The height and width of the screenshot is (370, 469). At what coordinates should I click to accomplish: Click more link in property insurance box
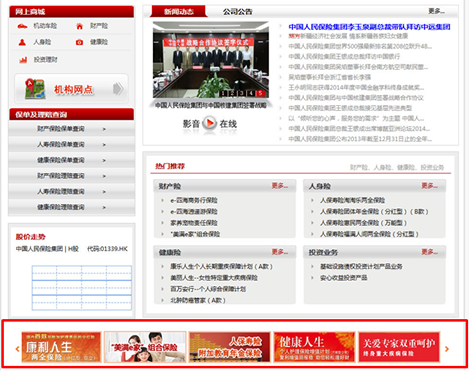[x=279, y=186]
